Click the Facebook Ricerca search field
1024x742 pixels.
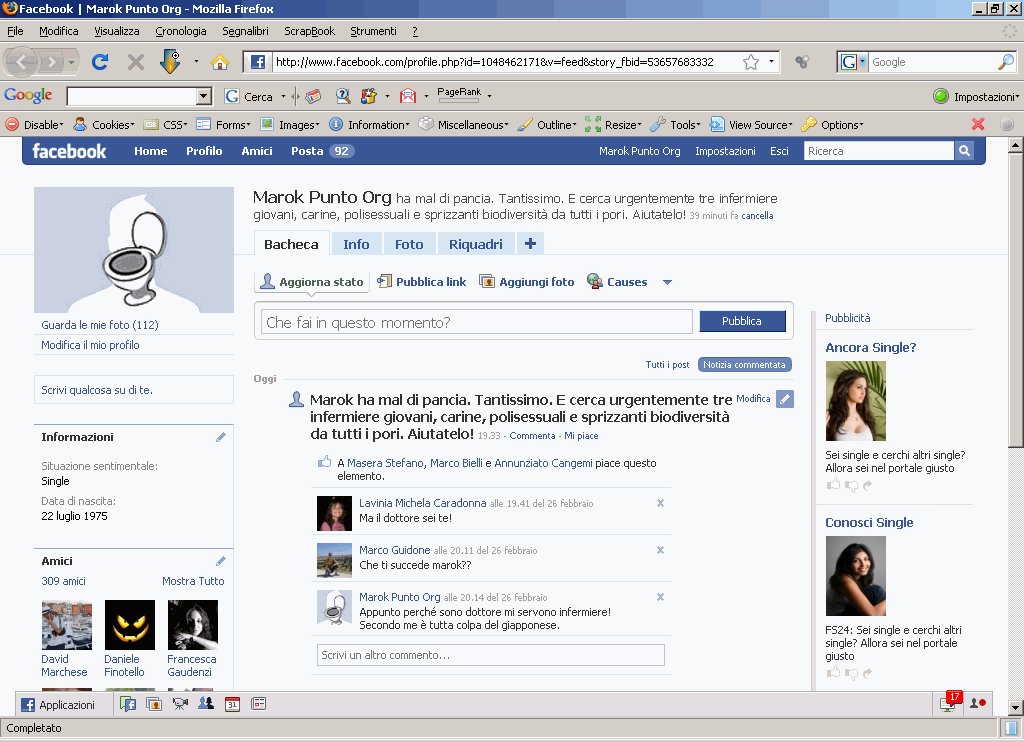point(879,151)
